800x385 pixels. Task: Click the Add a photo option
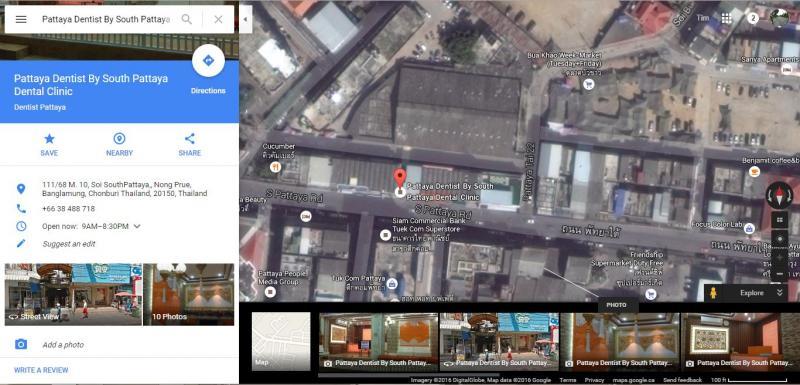[63, 345]
